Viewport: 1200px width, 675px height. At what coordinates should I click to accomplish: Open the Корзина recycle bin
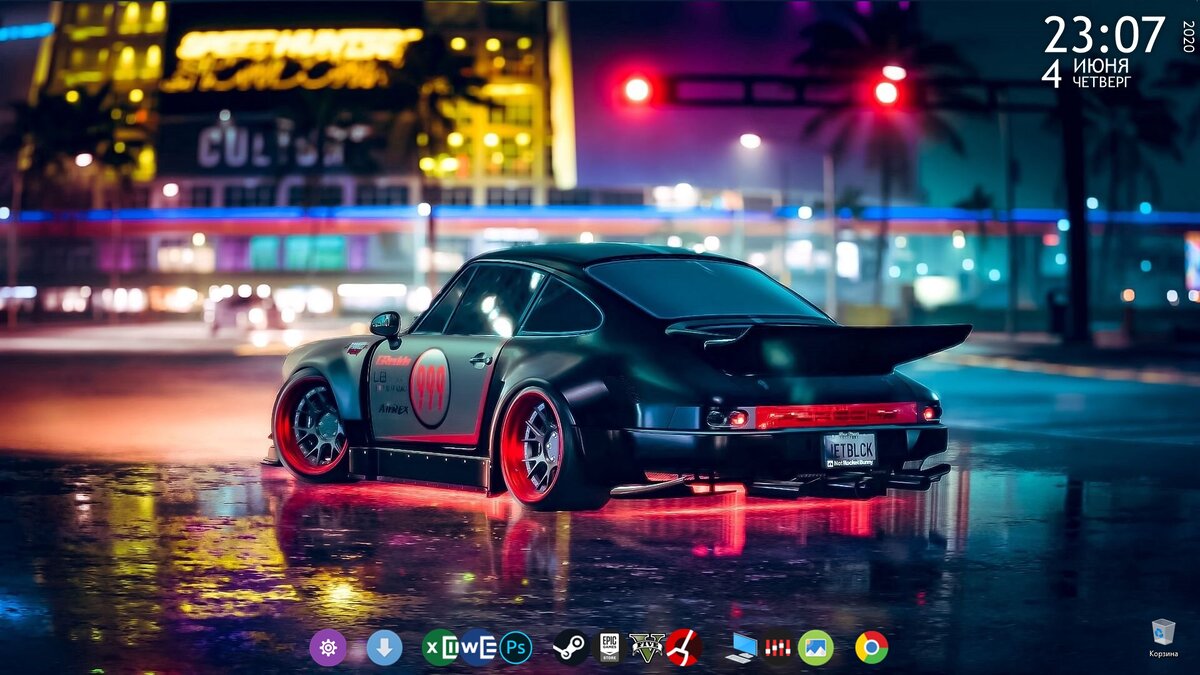coord(1163,639)
